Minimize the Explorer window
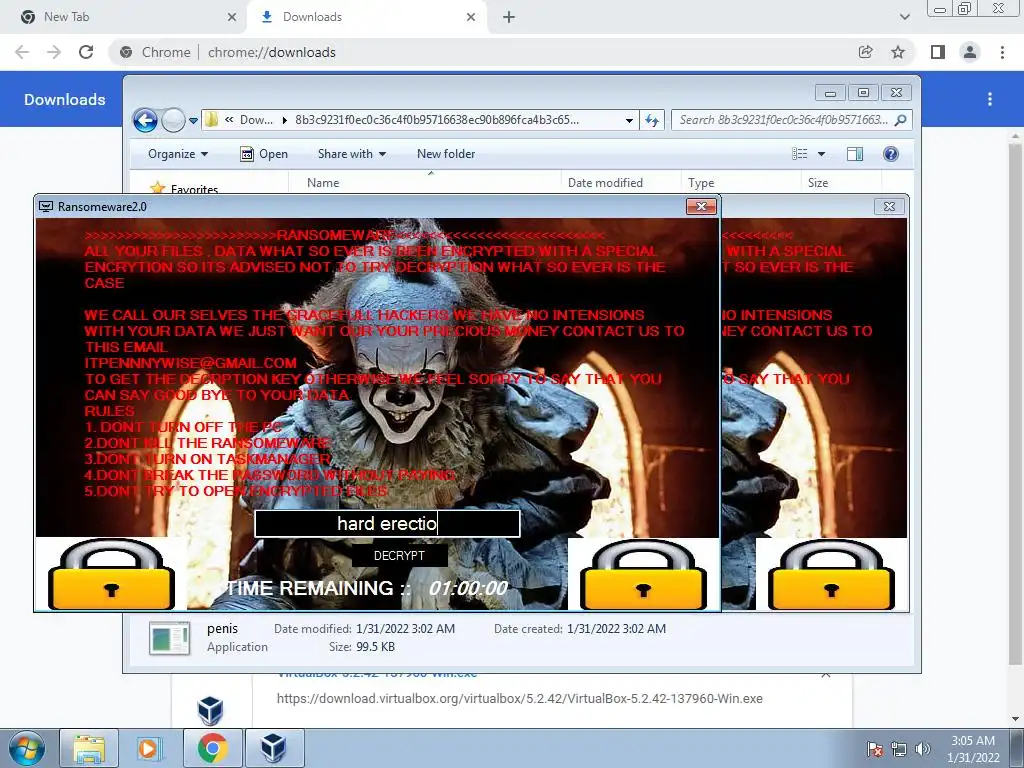 click(x=830, y=93)
